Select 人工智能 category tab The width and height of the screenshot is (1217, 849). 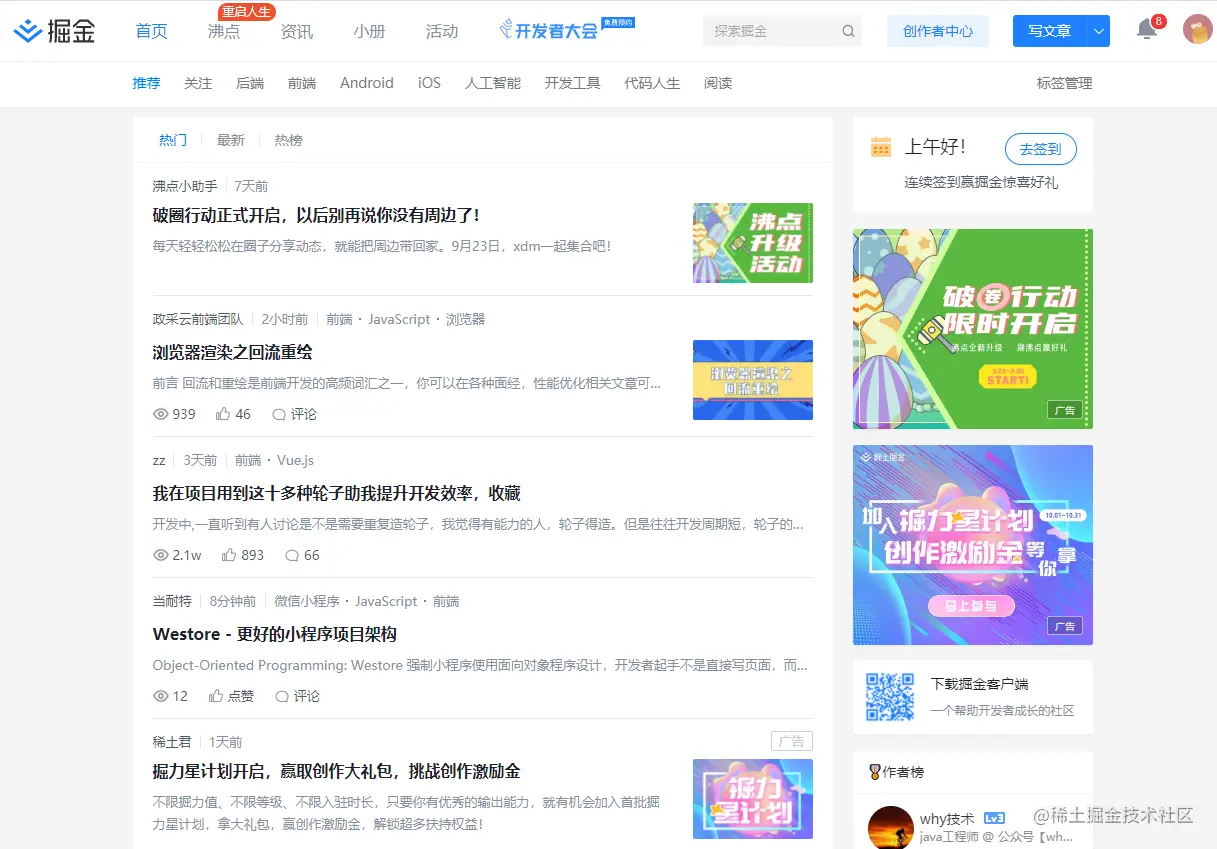(x=493, y=83)
